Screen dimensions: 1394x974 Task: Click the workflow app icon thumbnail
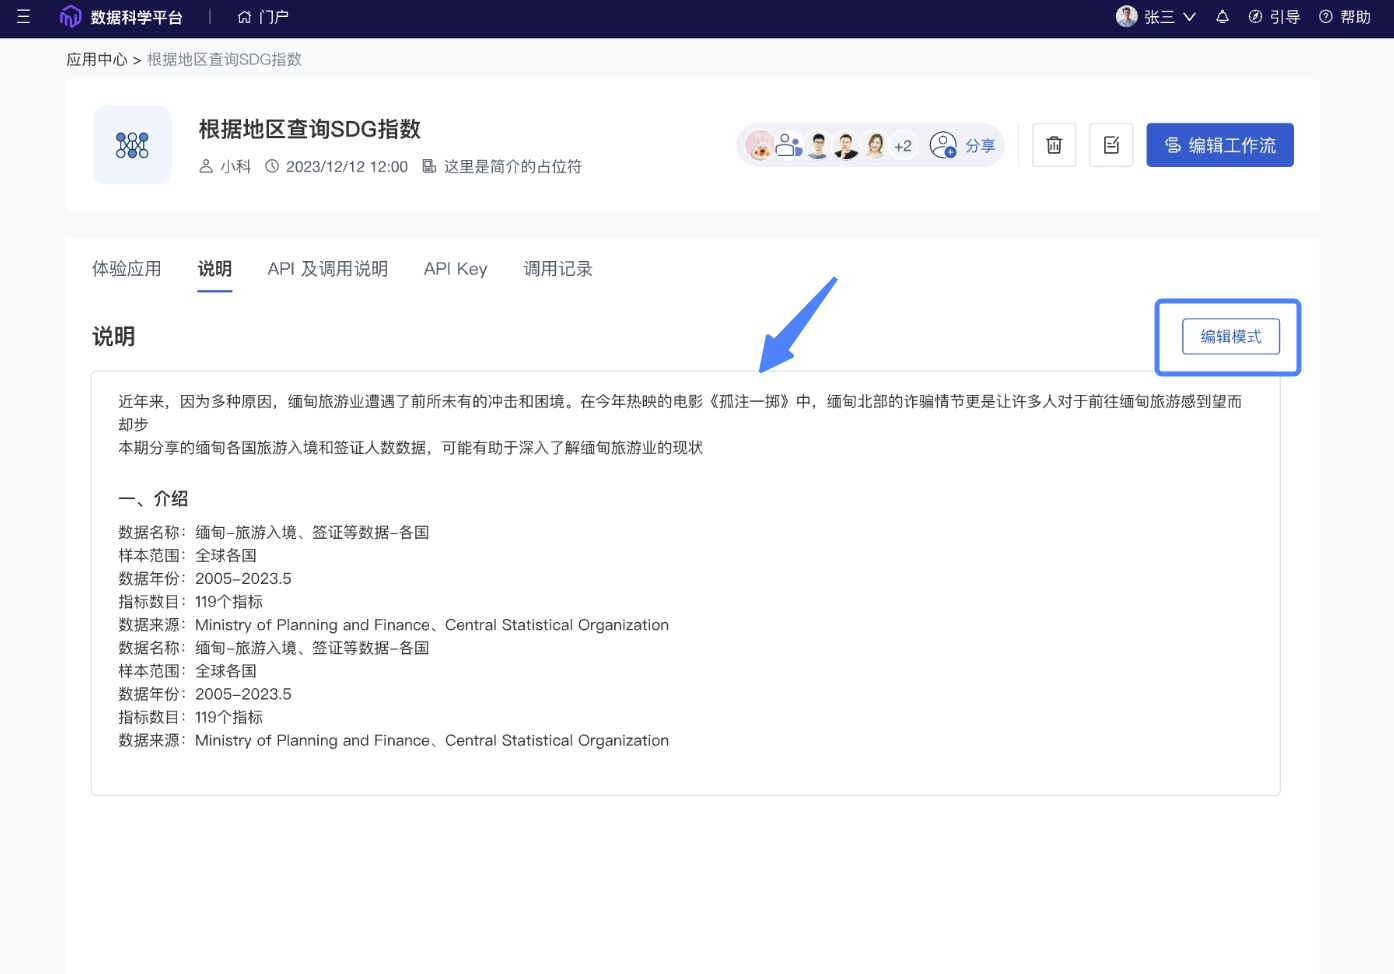point(132,145)
